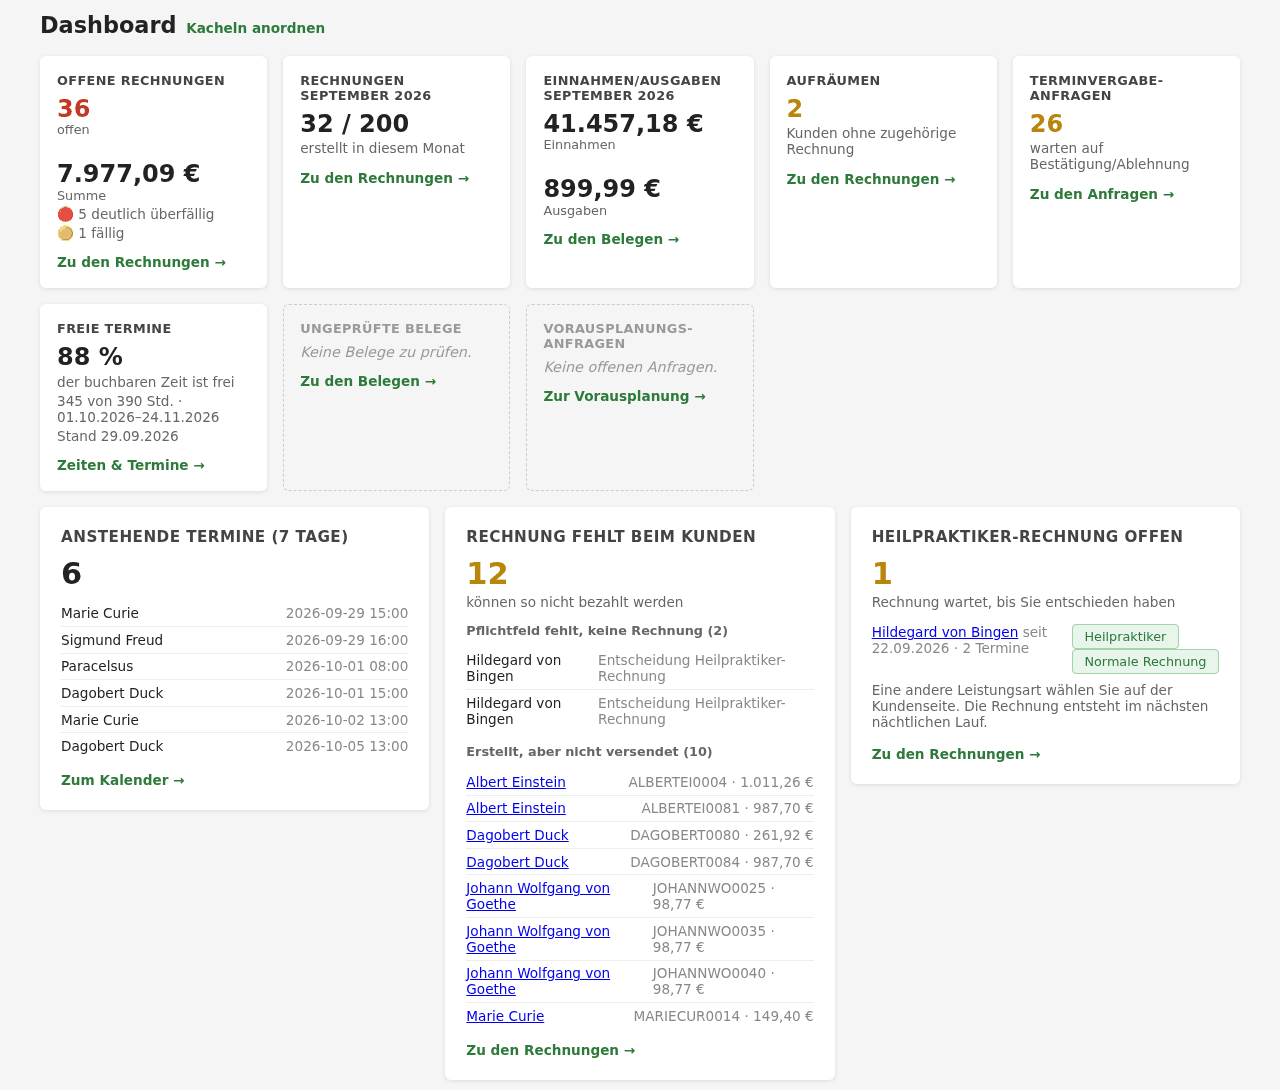The height and width of the screenshot is (1090, 1280).
Task: Open 'Zur Vorausplanung' link
Action: 624,396
